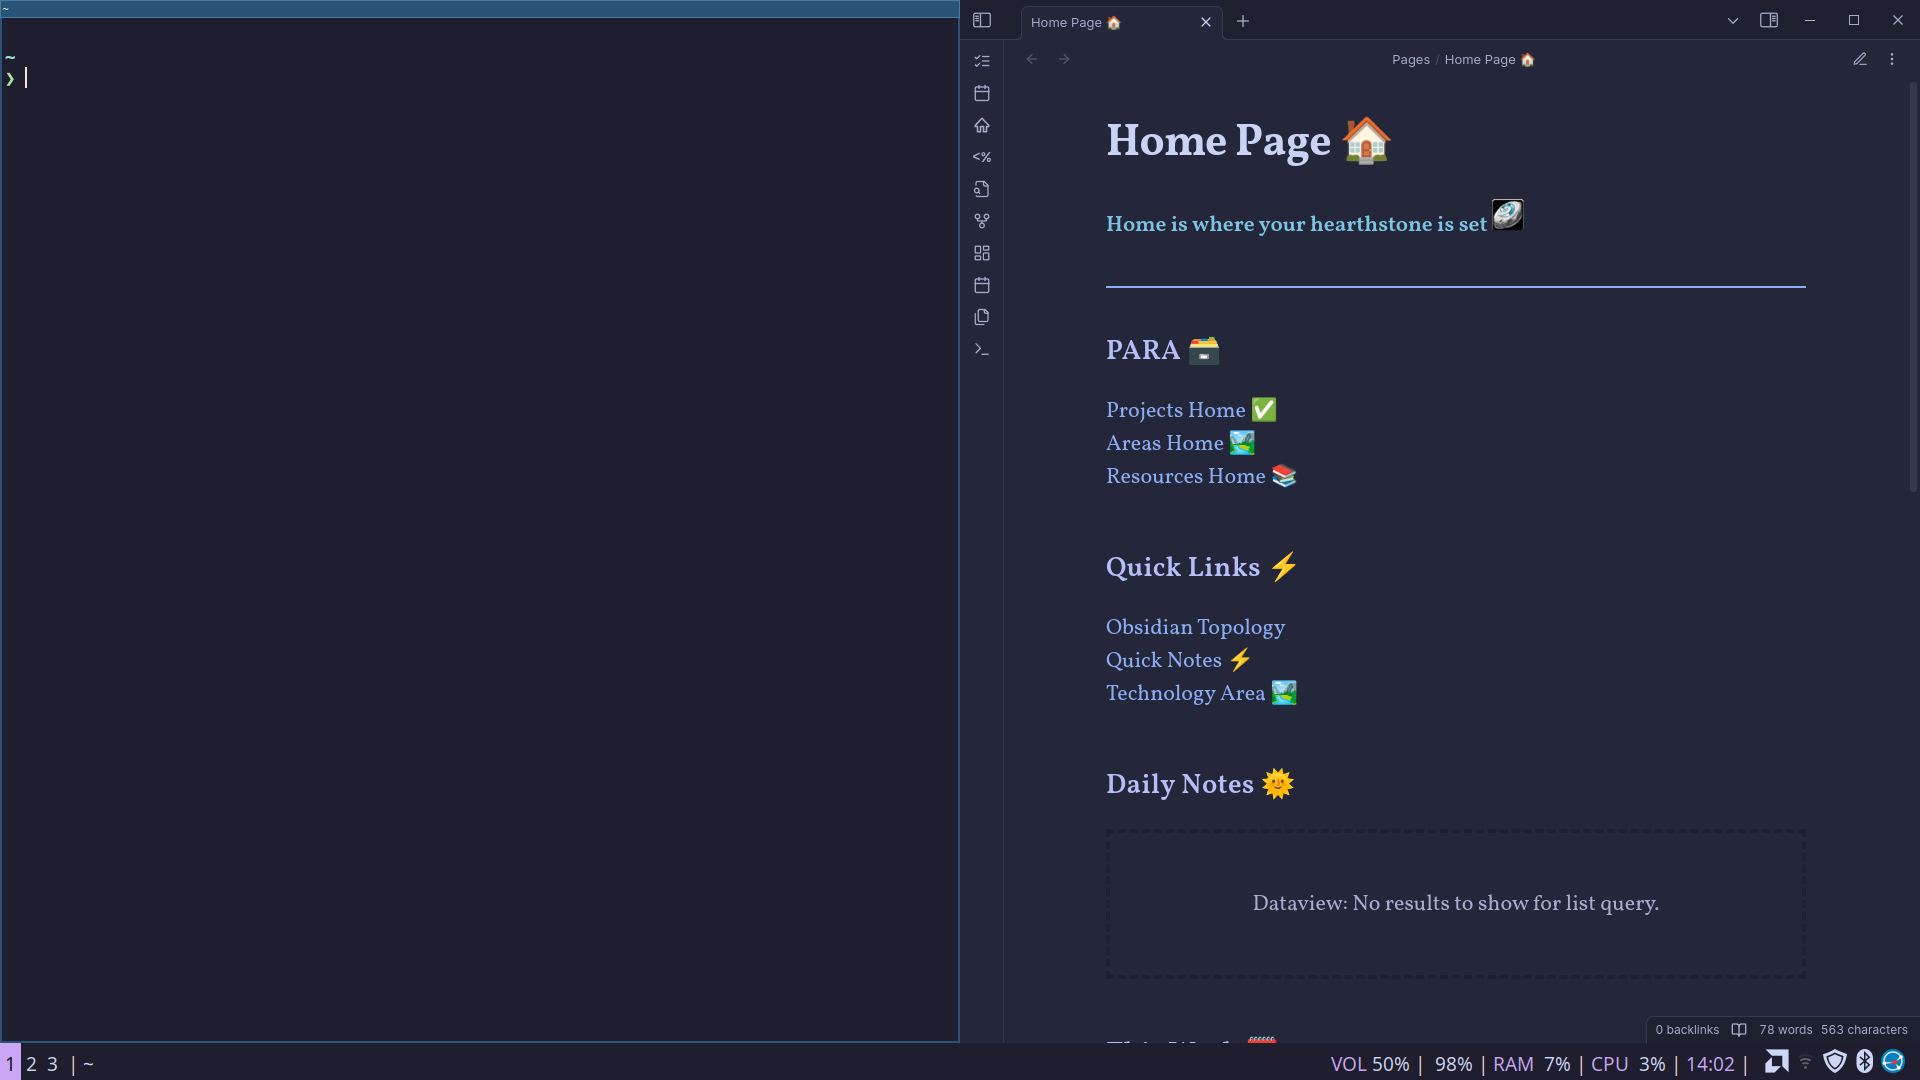Toggle the Obsidian right sidebar panel
1920x1080 pixels.
pyautogui.click(x=1769, y=20)
